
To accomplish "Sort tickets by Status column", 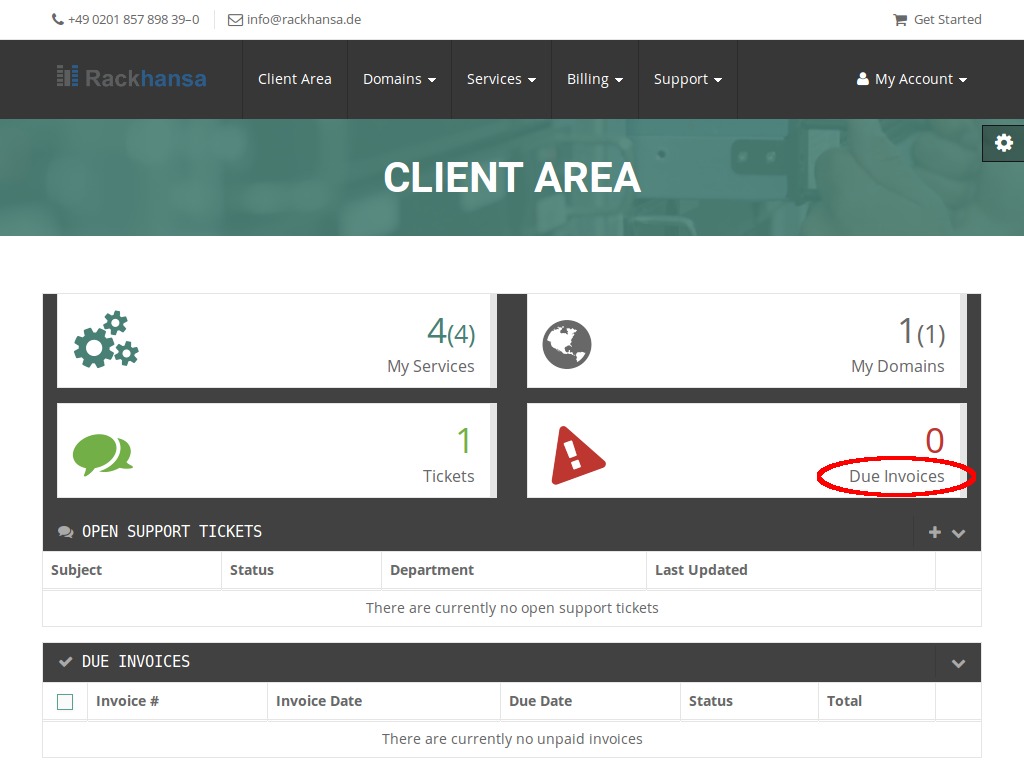I will click(x=251, y=570).
